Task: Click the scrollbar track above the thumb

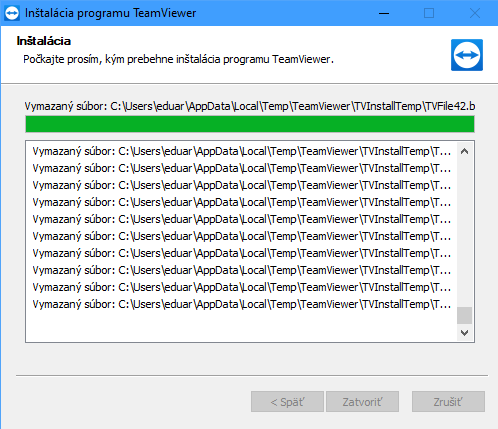Action: (464, 233)
